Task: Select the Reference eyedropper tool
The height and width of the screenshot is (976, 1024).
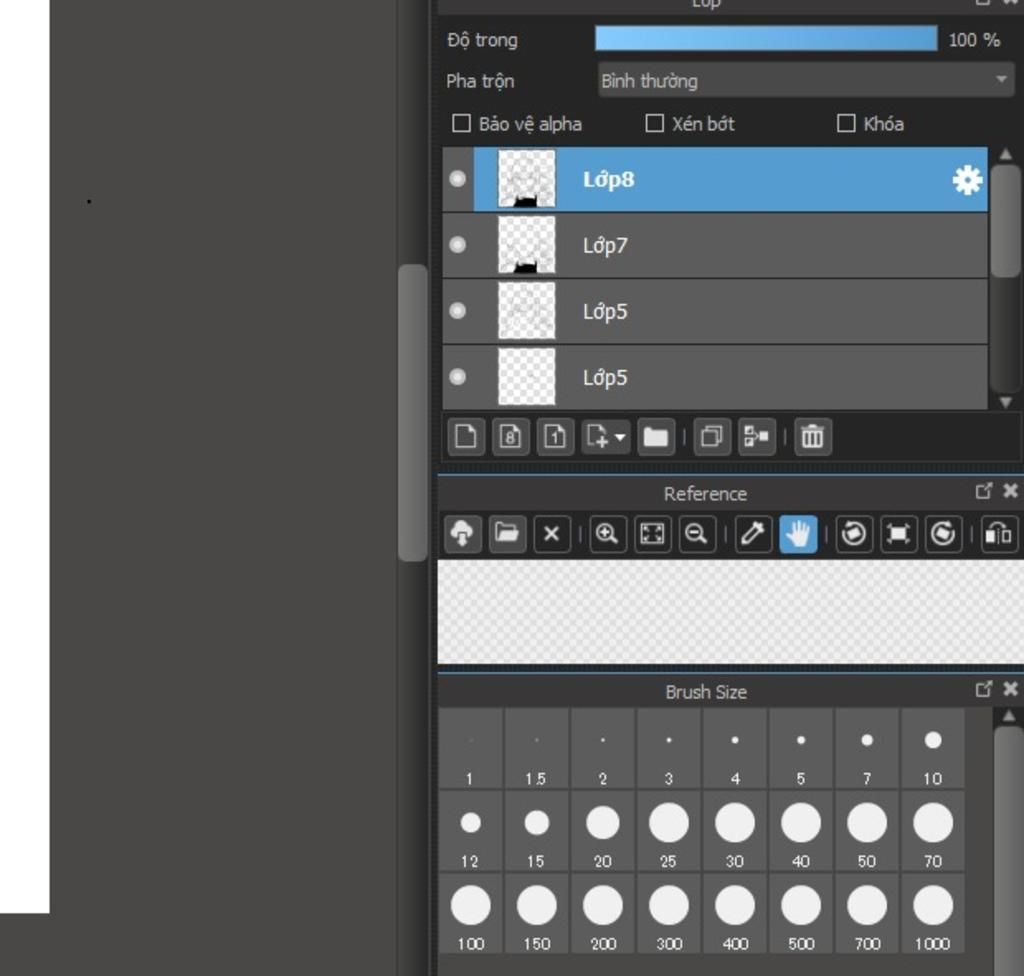Action: (x=752, y=534)
